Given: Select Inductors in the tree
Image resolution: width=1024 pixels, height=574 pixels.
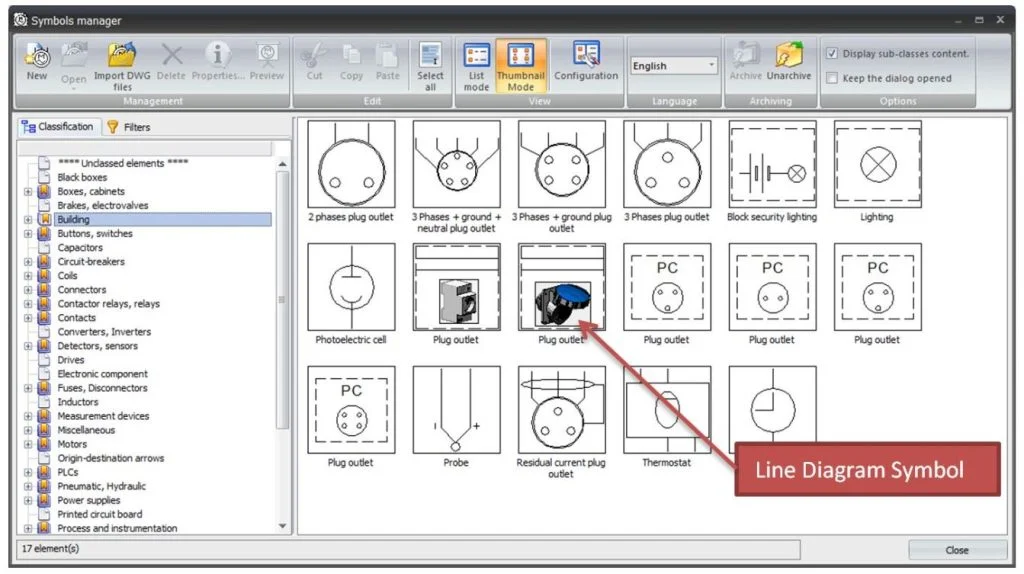Looking at the screenshot, I should coord(78,402).
